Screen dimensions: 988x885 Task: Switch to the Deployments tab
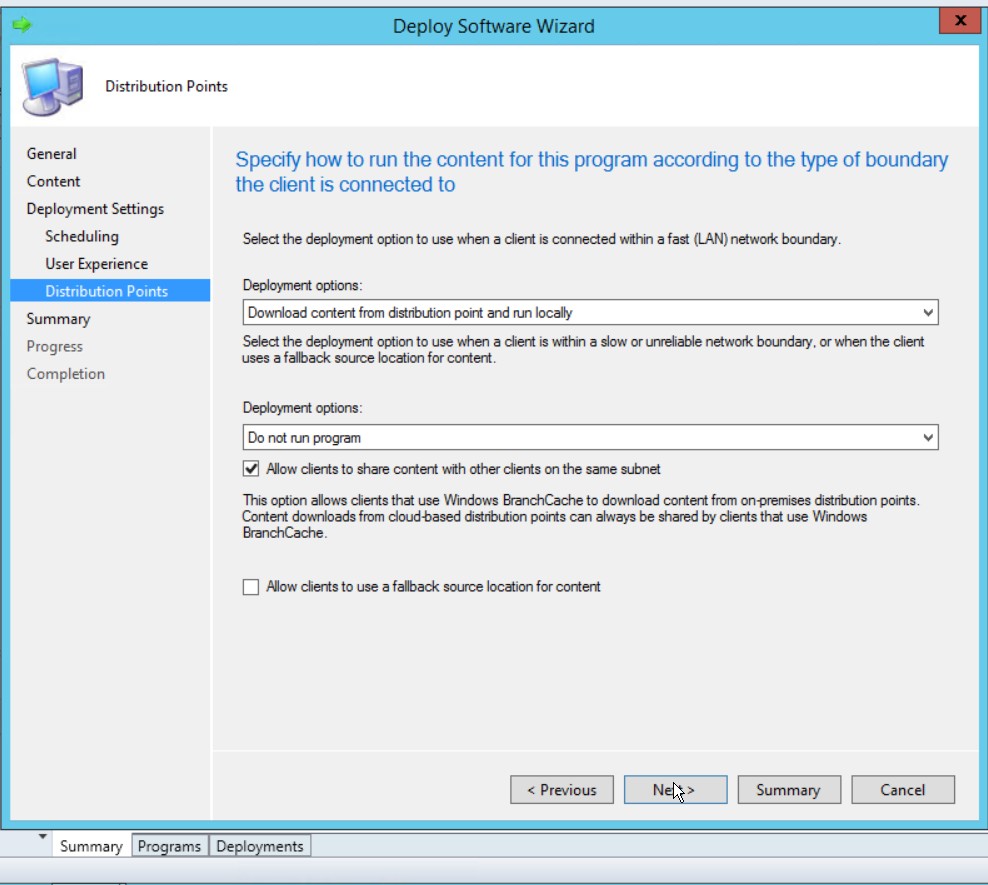click(x=259, y=846)
